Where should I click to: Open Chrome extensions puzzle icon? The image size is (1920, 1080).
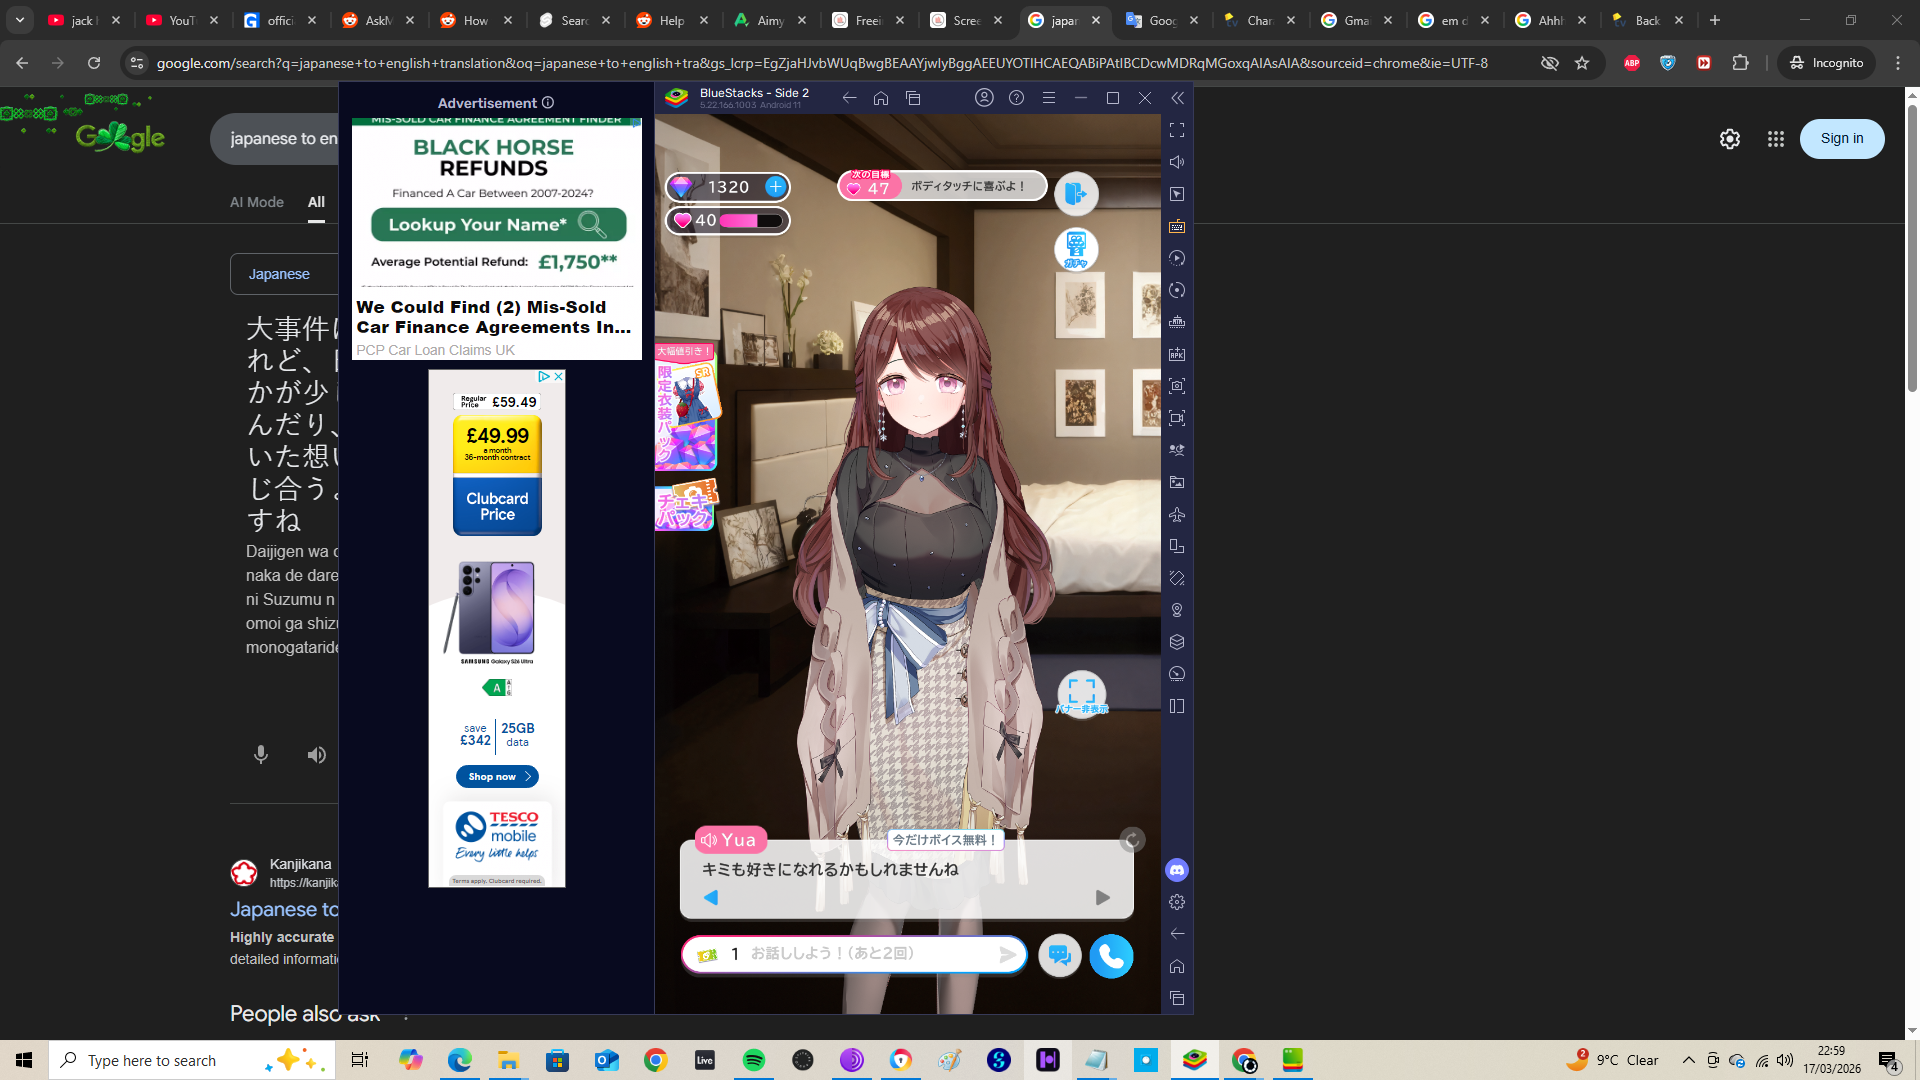[x=1740, y=63]
